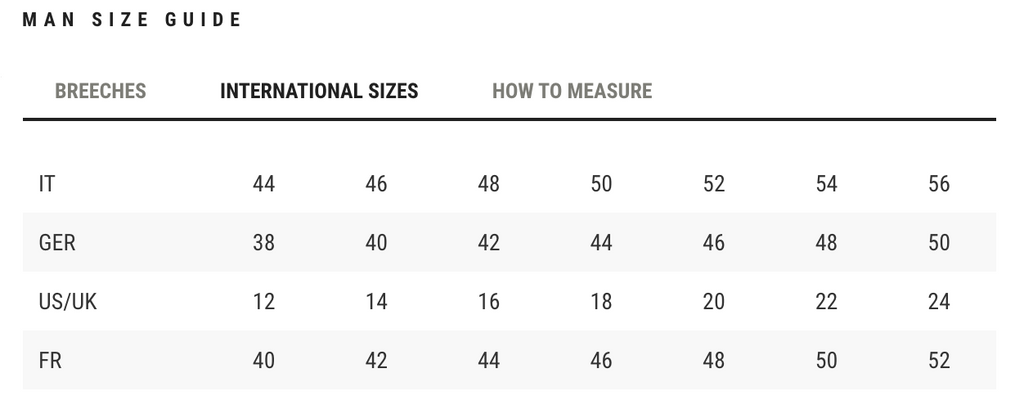1024x409 pixels.
Task: Click IT size 50
Action: 601,184
